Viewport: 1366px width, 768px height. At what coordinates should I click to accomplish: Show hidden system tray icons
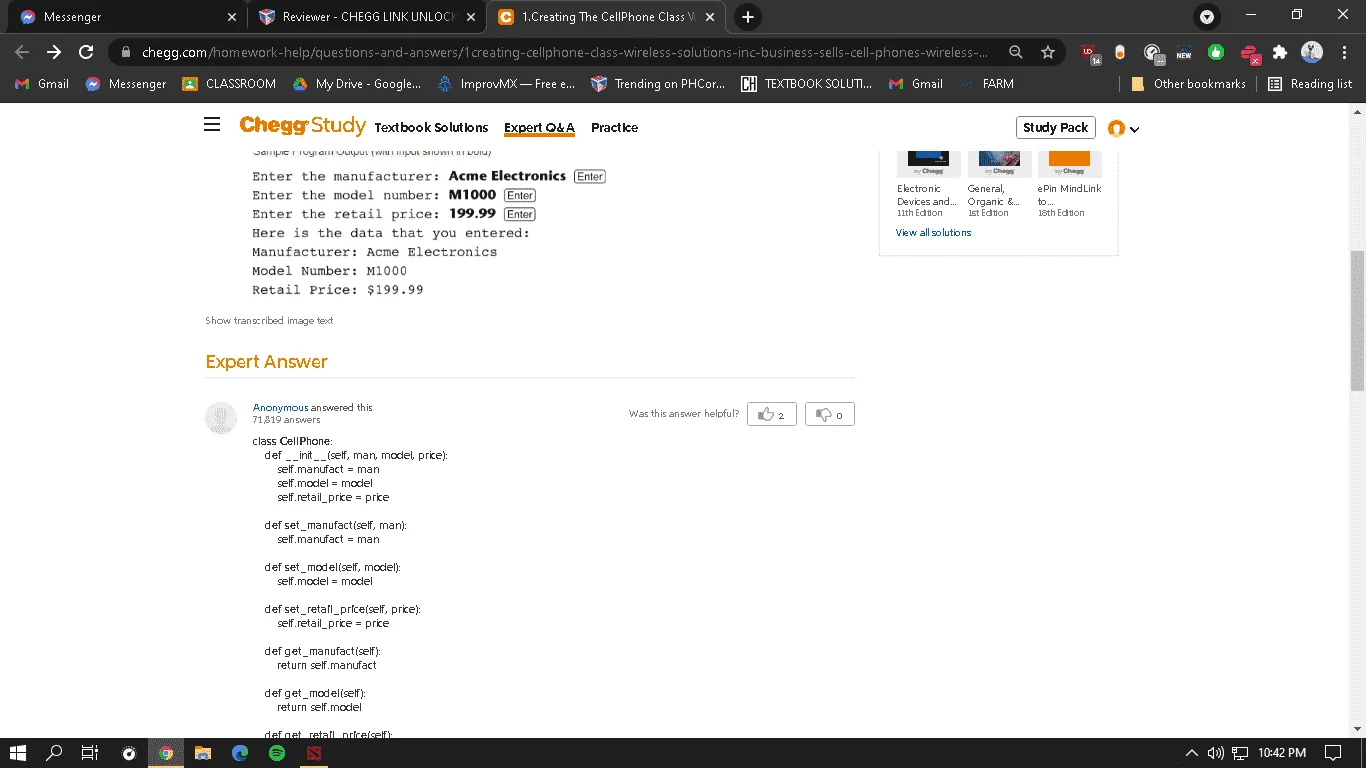(x=1191, y=753)
